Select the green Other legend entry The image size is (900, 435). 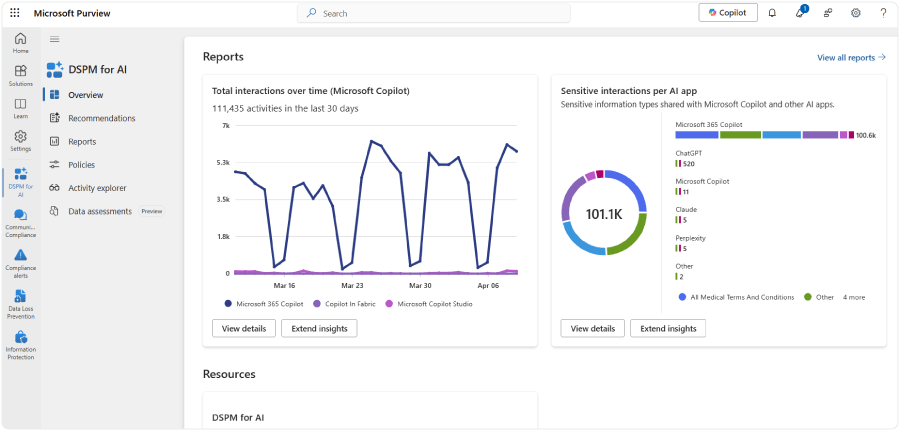(819, 297)
